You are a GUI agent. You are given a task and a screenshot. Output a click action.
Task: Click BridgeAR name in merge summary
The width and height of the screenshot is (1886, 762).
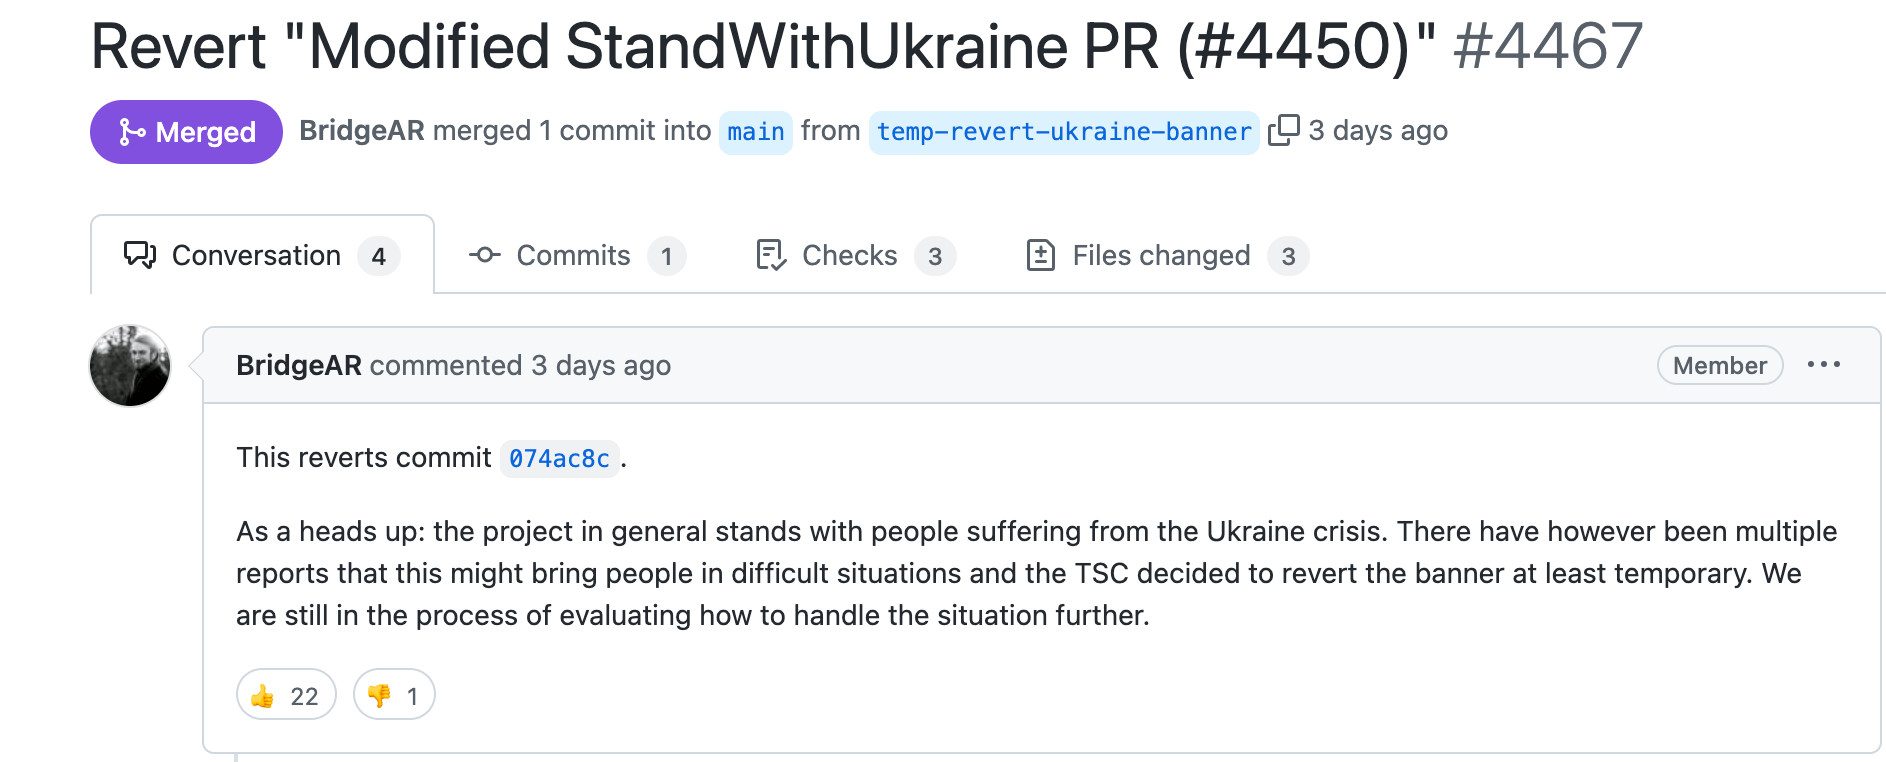pyautogui.click(x=361, y=131)
